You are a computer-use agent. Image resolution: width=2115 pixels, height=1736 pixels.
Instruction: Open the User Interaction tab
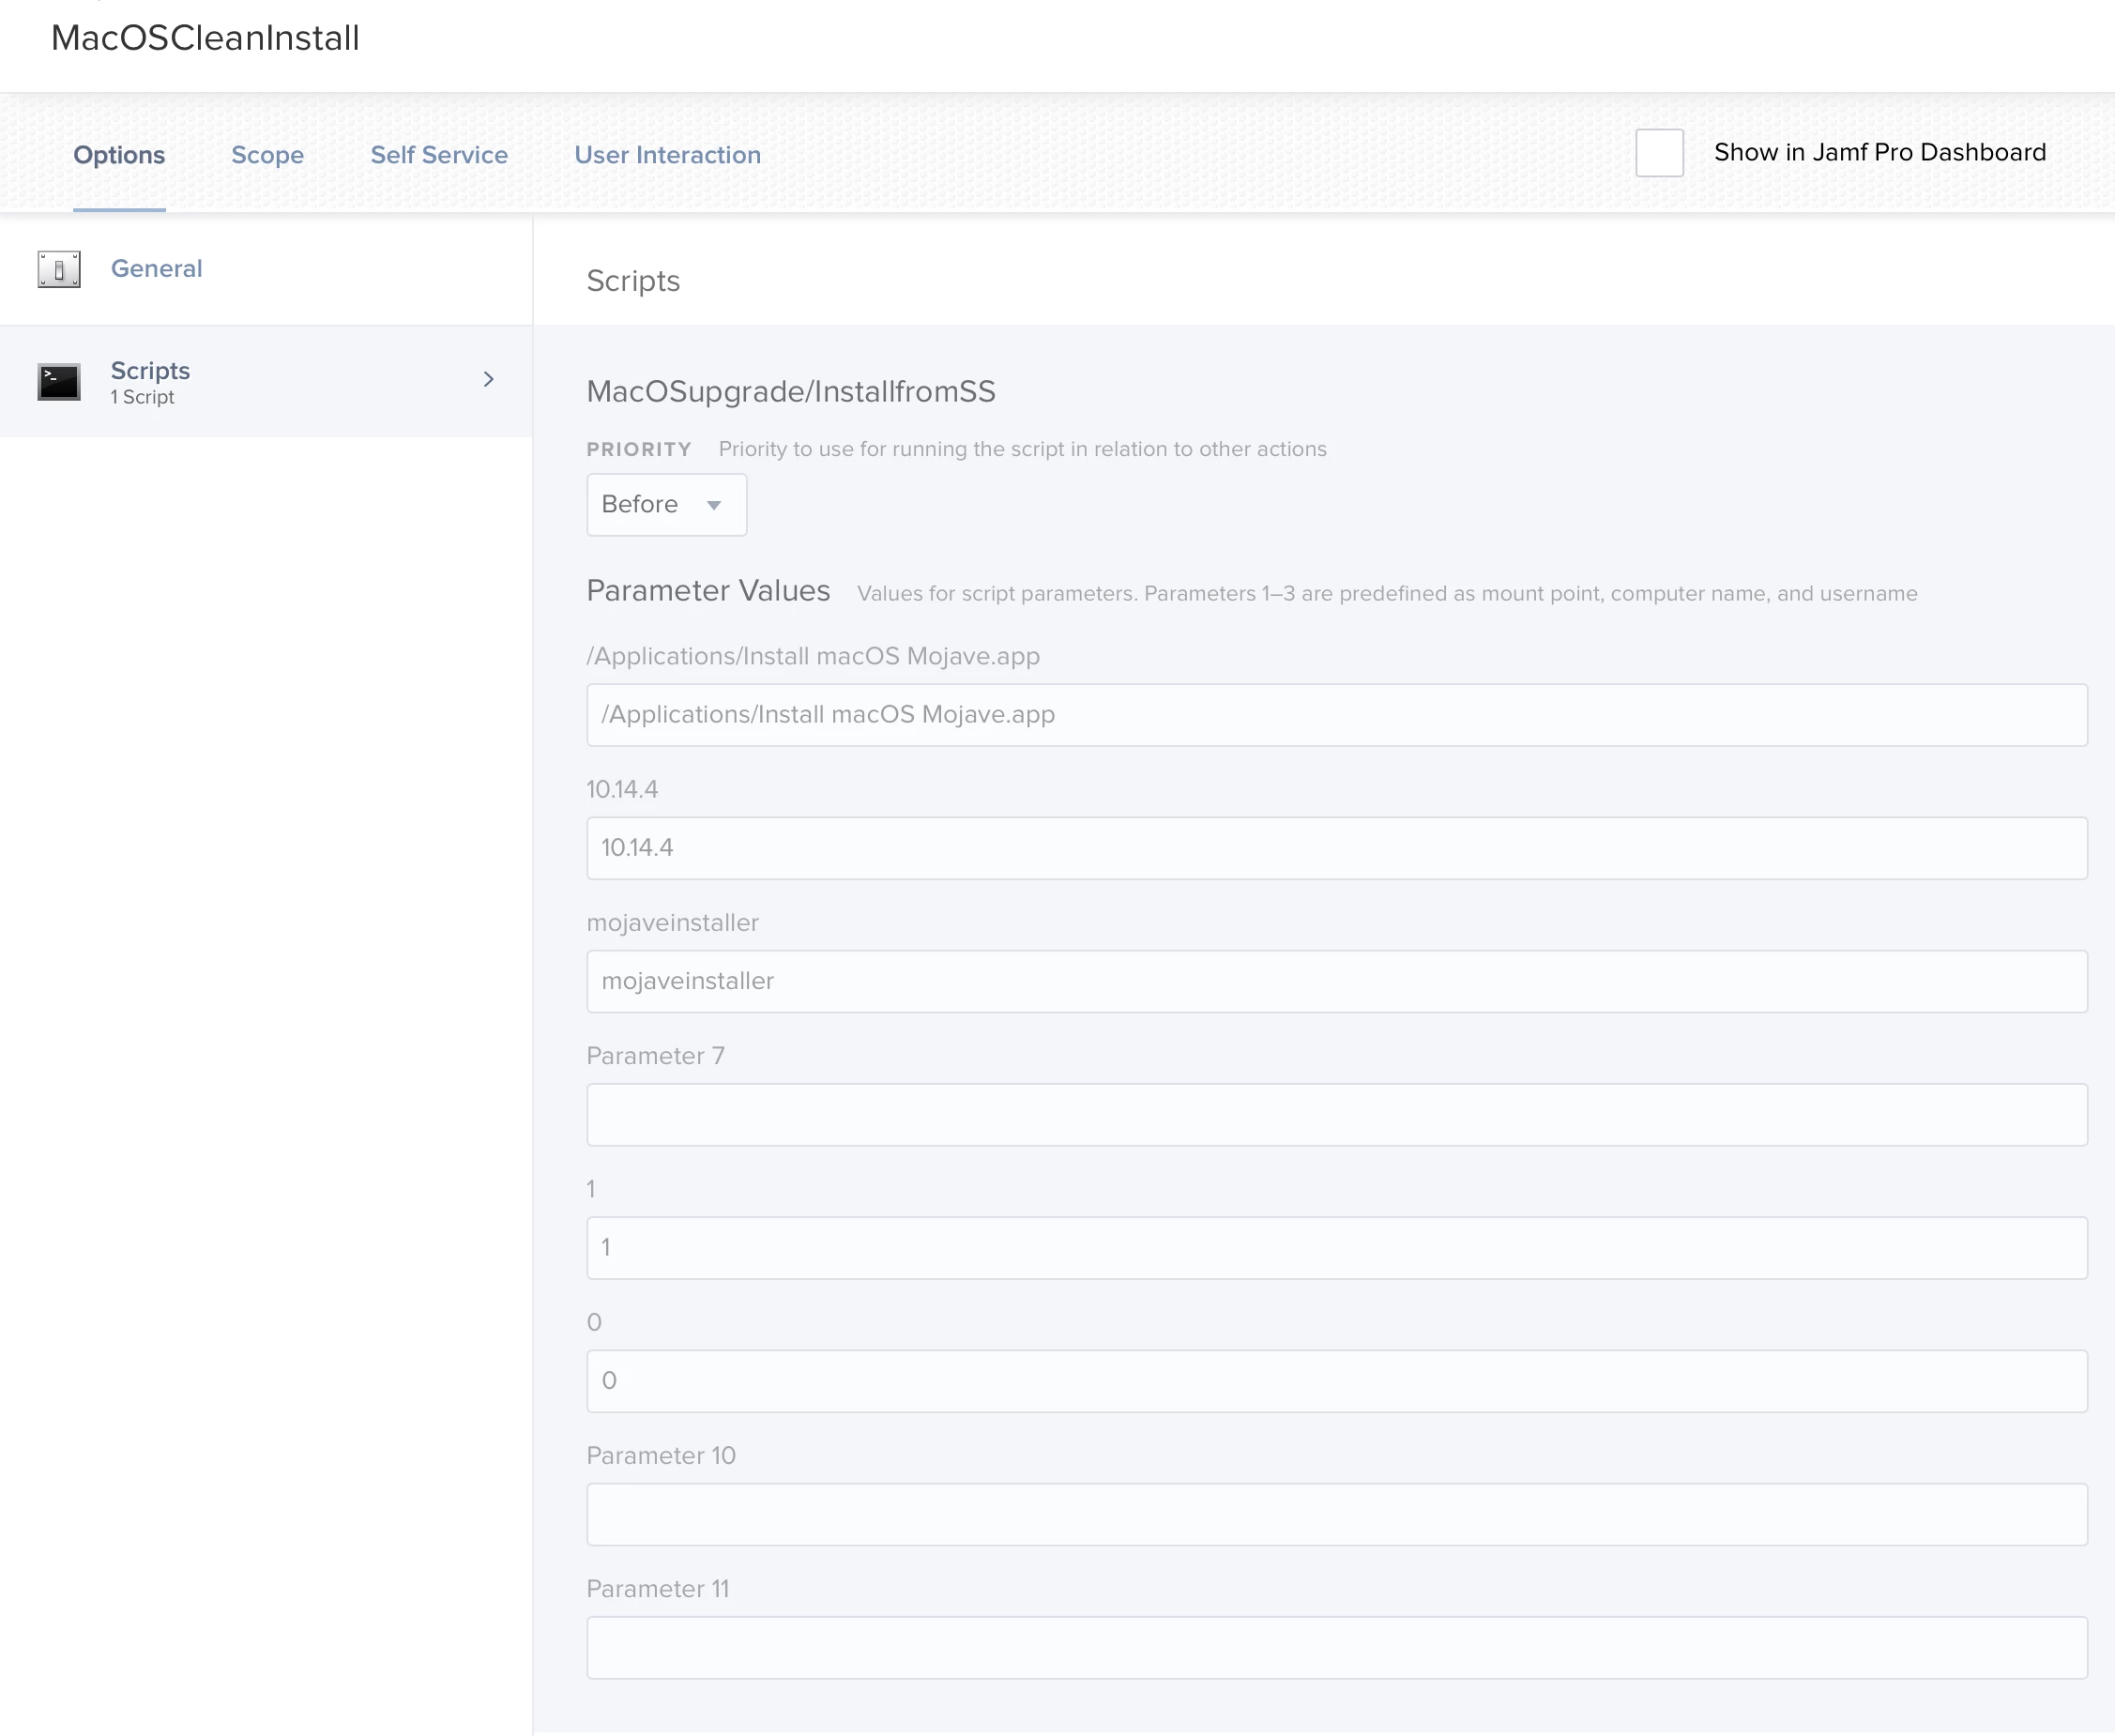point(667,155)
